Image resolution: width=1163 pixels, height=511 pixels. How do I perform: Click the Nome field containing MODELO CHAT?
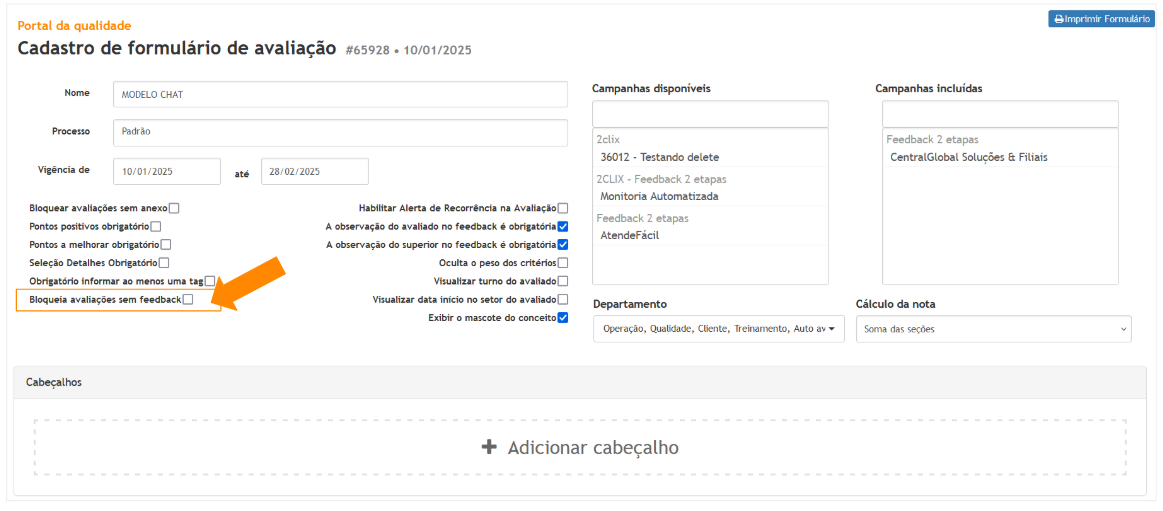(x=340, y=94)
